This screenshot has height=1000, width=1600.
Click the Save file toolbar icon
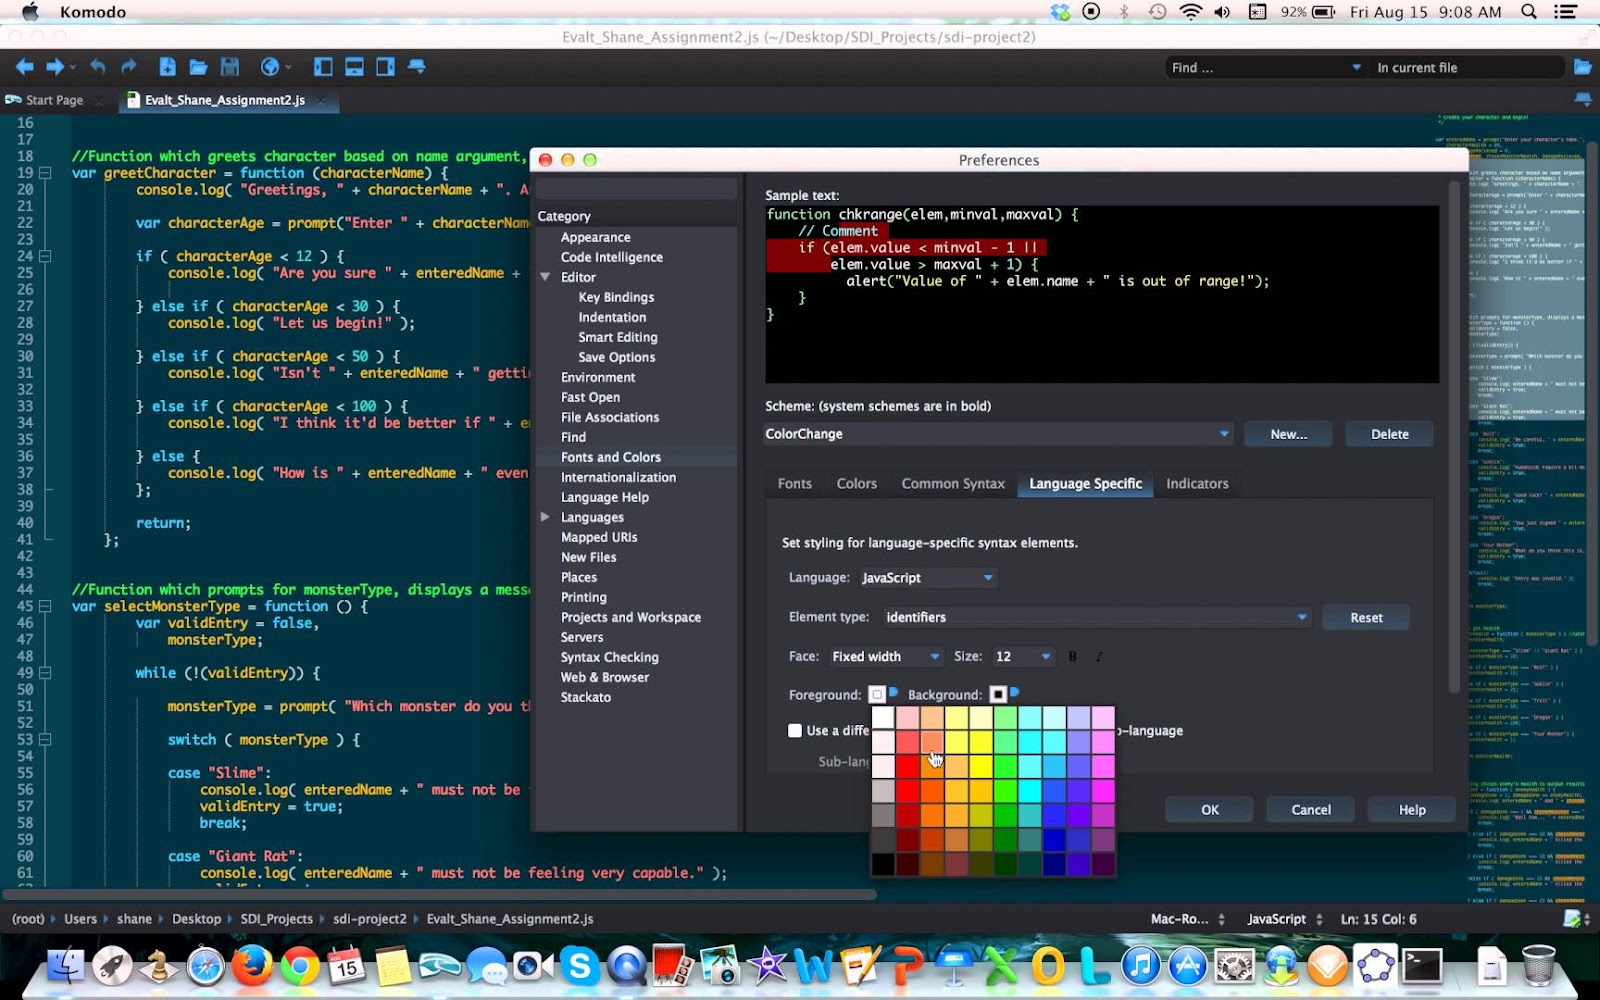point(230,67)
